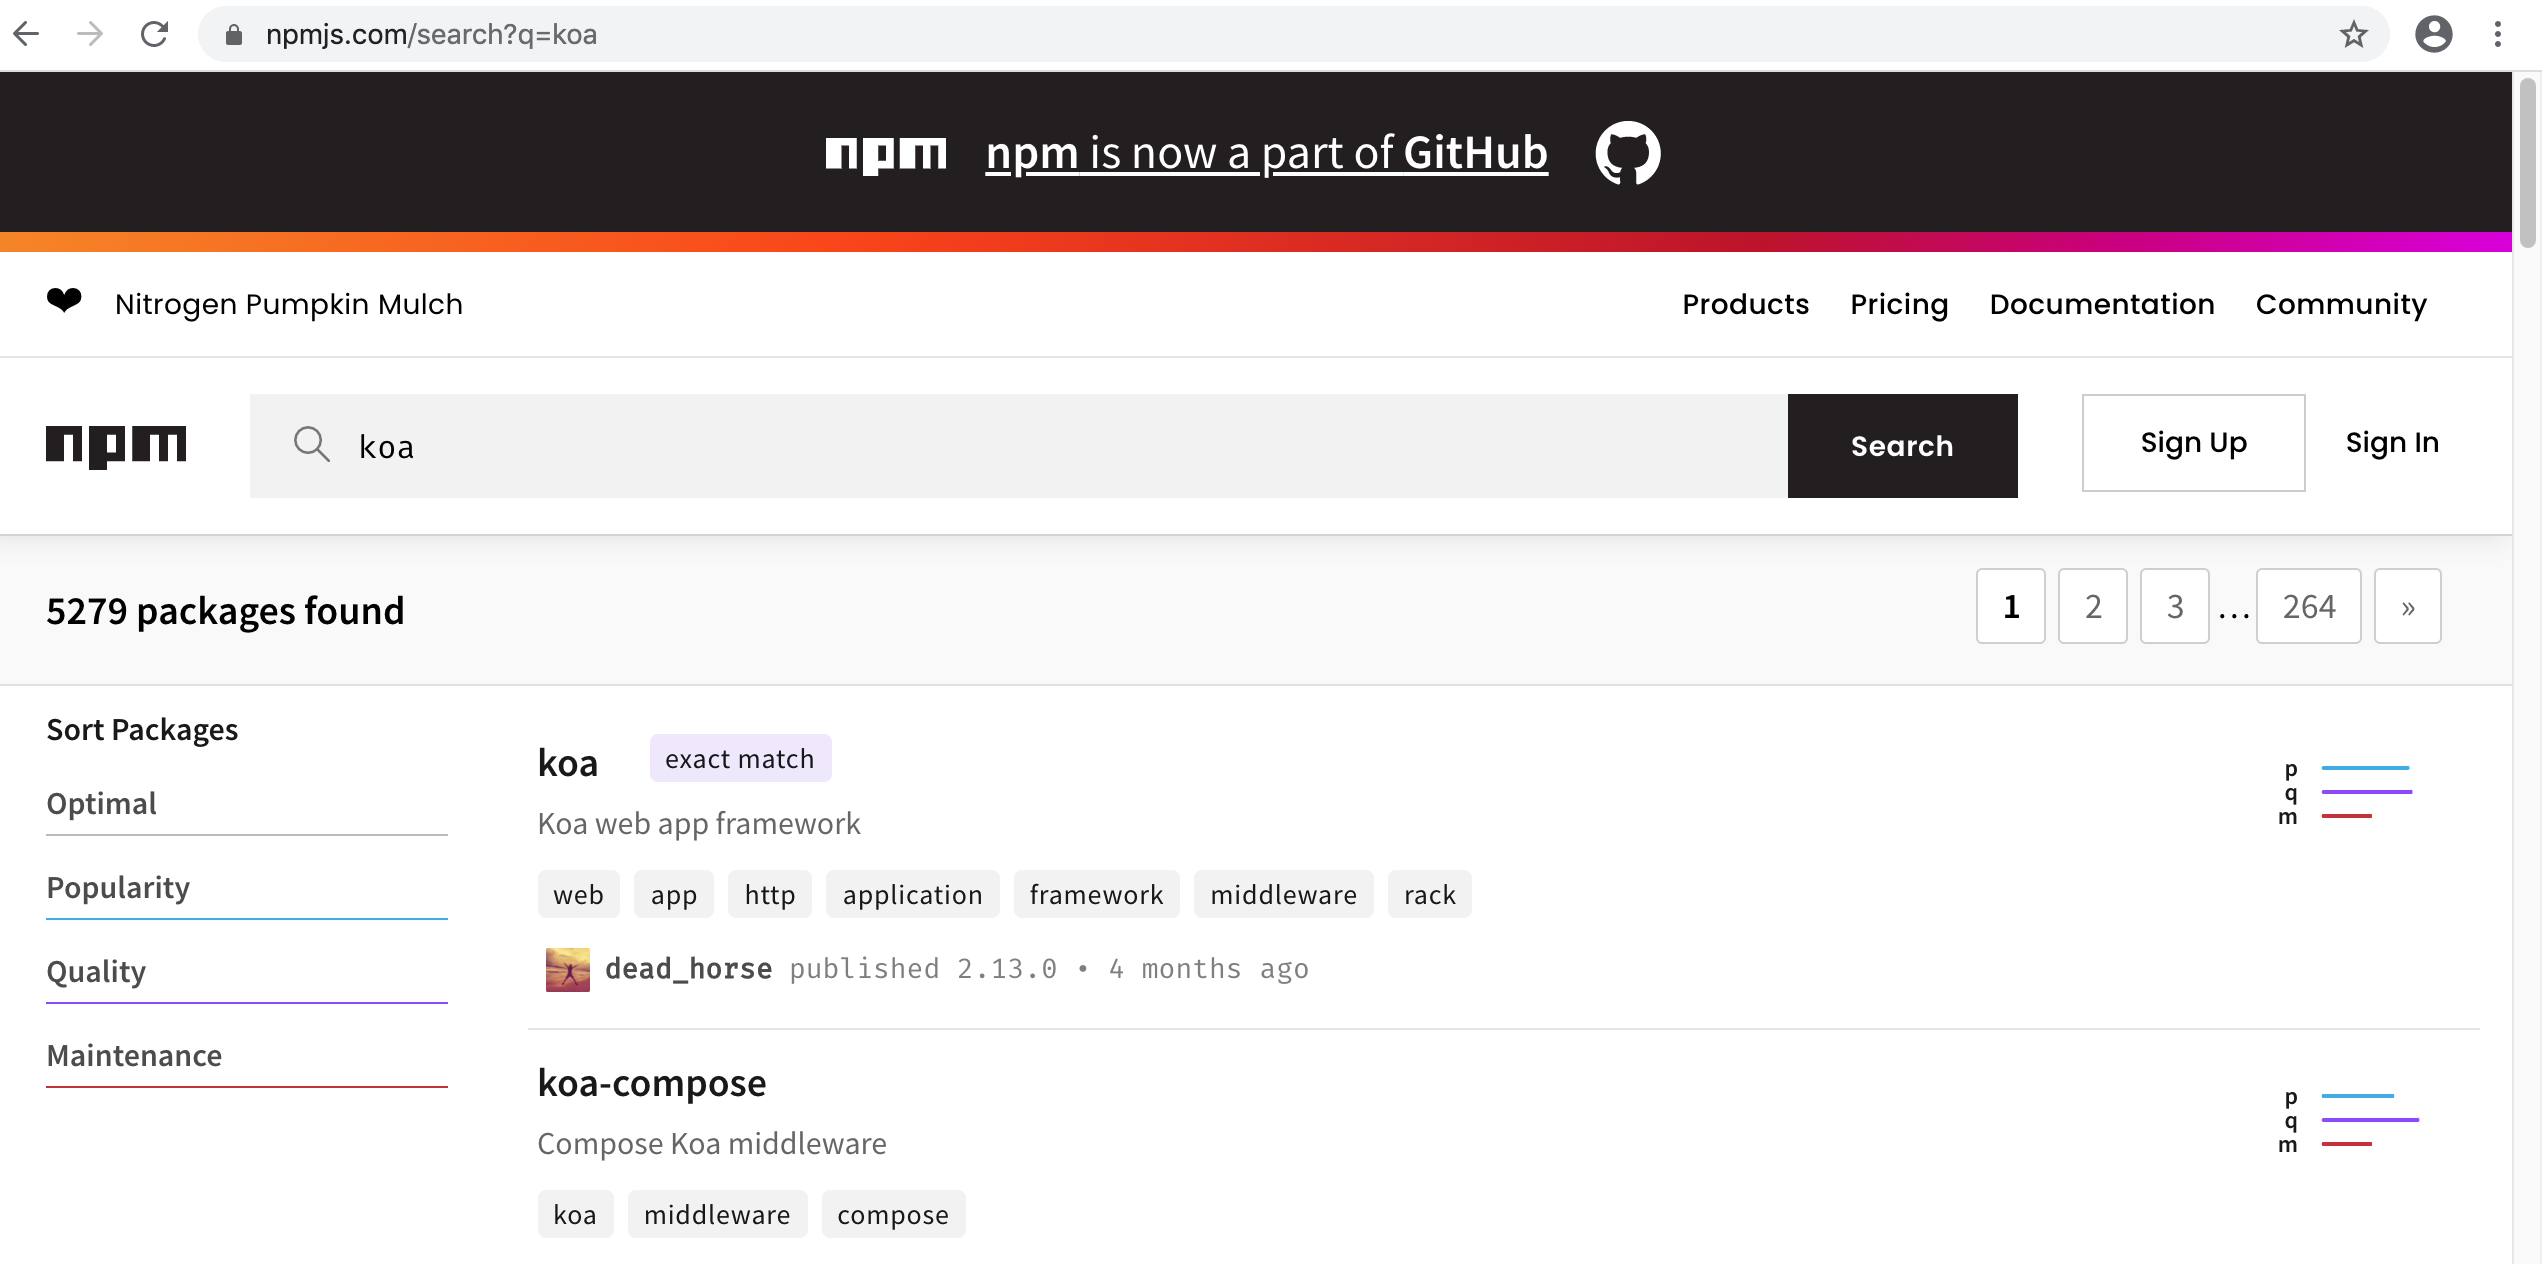Open the Documentation menu item
The width and height of the screenshot is (2542, 1264).
[x=2101, y=304]
